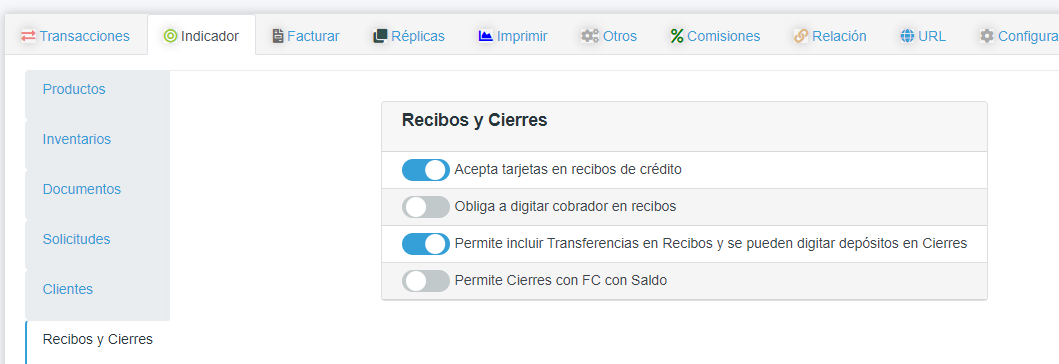Click the URL globe icon
Image resolution: width=1059 pixels, height=364 pixels.
(x=906, y=36)
